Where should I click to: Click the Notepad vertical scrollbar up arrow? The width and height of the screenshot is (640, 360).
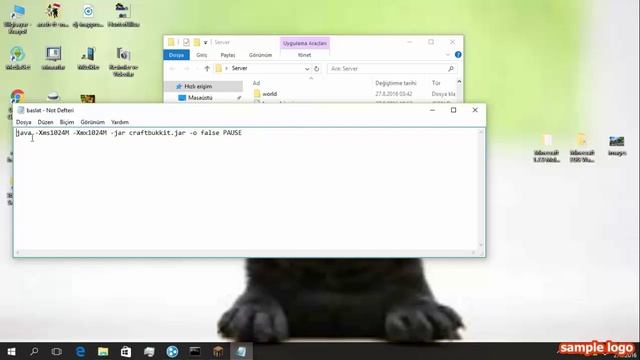pos(481,133)
